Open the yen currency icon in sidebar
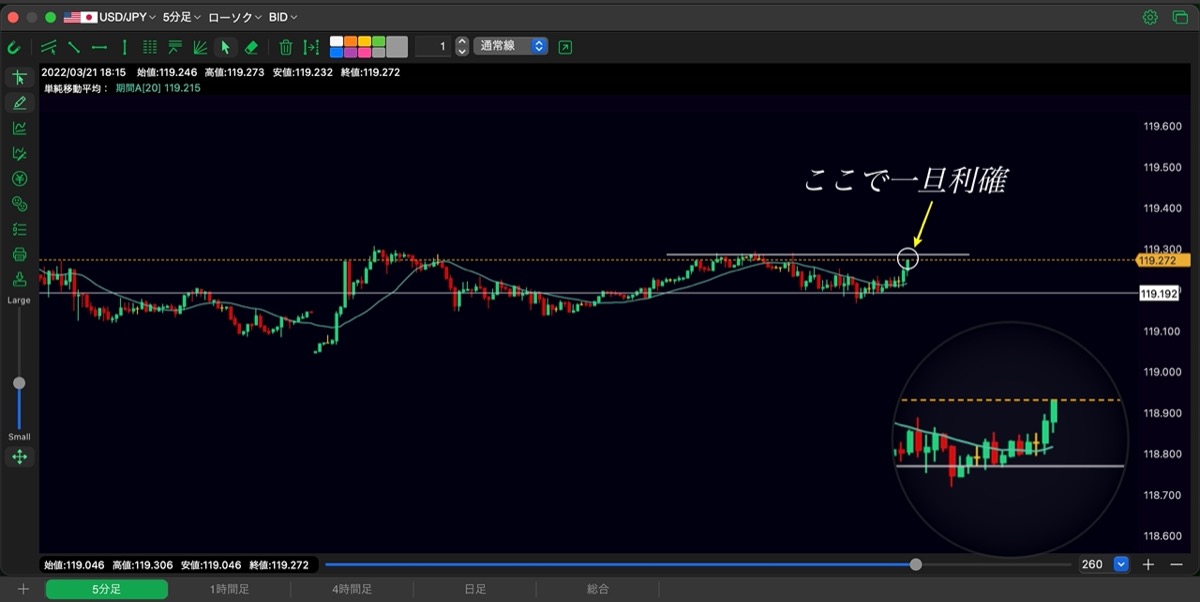Image resolution: width=1200 pixels, height=602 pixels. pos(19,179)
